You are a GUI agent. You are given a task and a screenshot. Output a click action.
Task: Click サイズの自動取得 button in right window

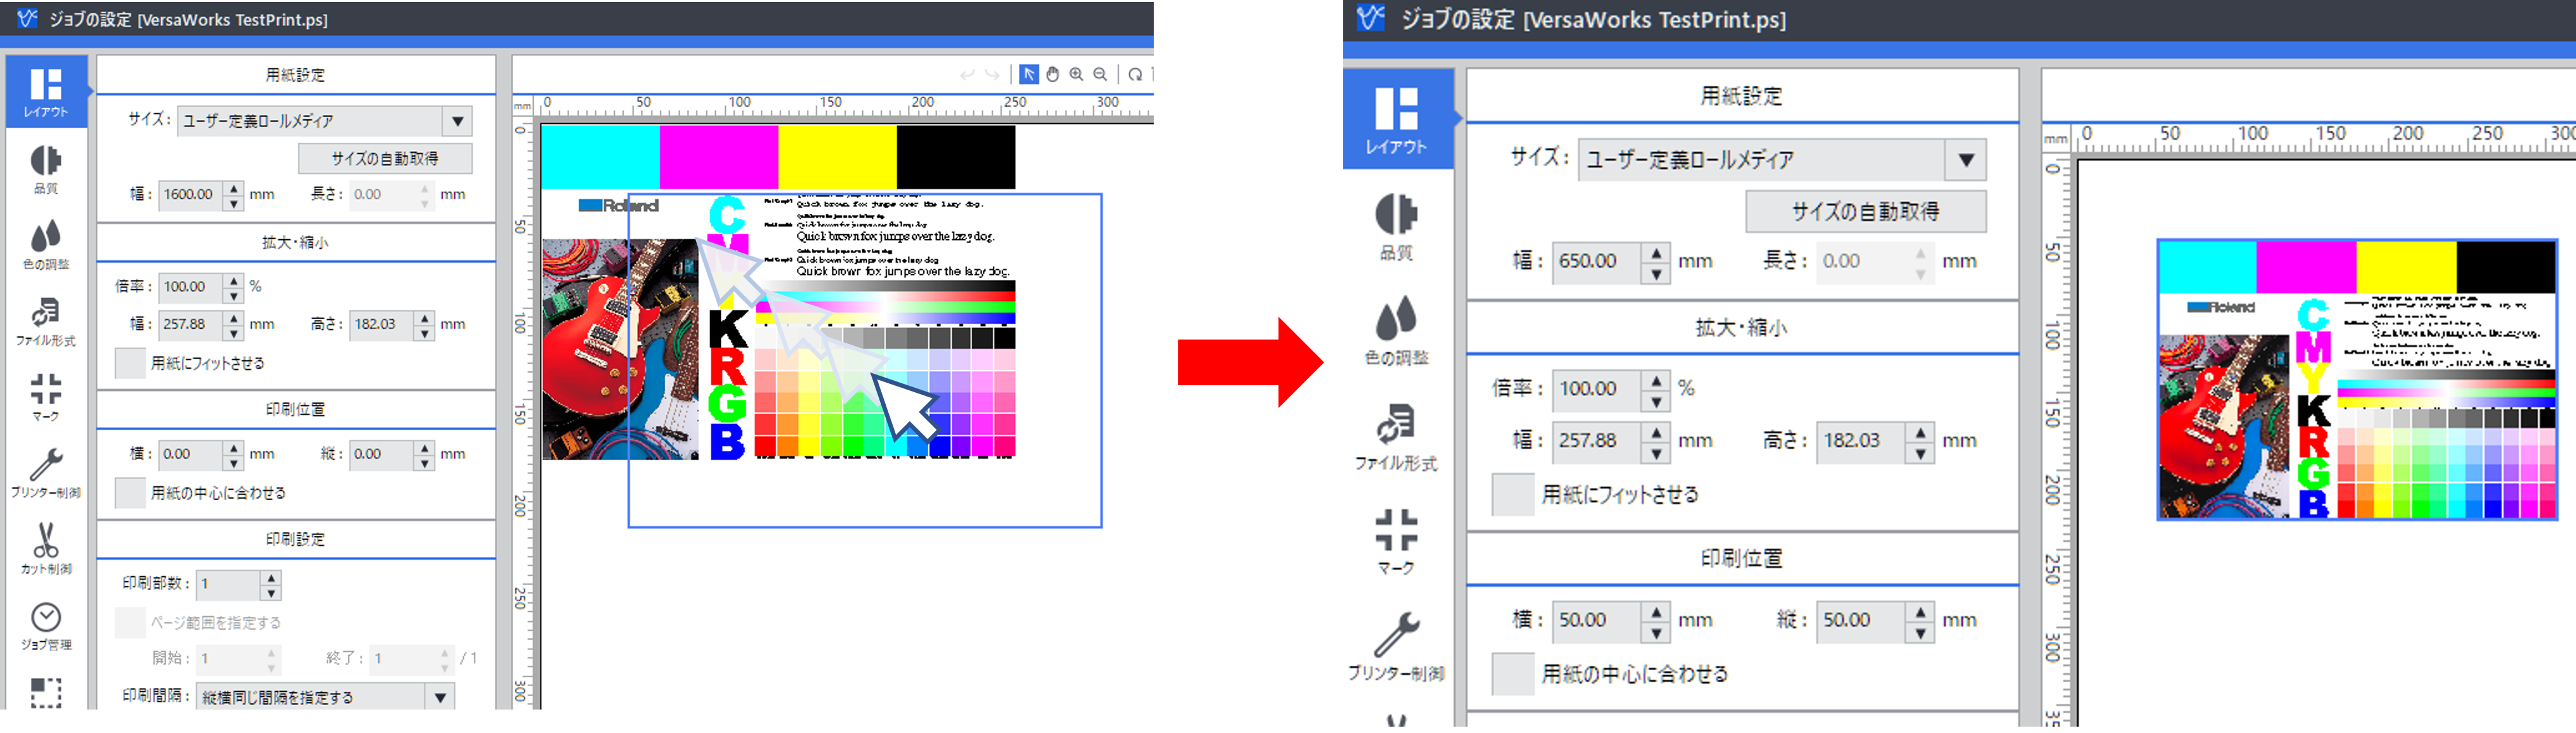pos(1866,212)
